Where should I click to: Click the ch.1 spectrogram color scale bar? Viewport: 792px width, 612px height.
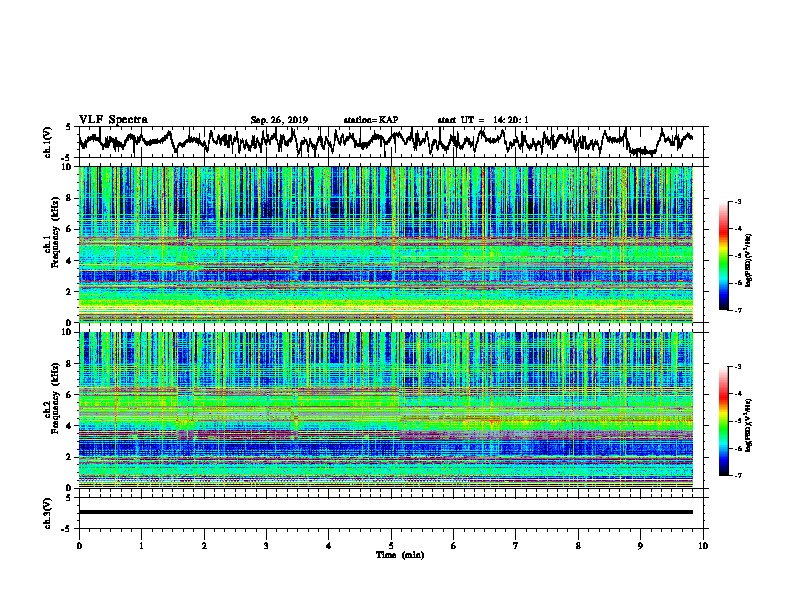point(723,256)
